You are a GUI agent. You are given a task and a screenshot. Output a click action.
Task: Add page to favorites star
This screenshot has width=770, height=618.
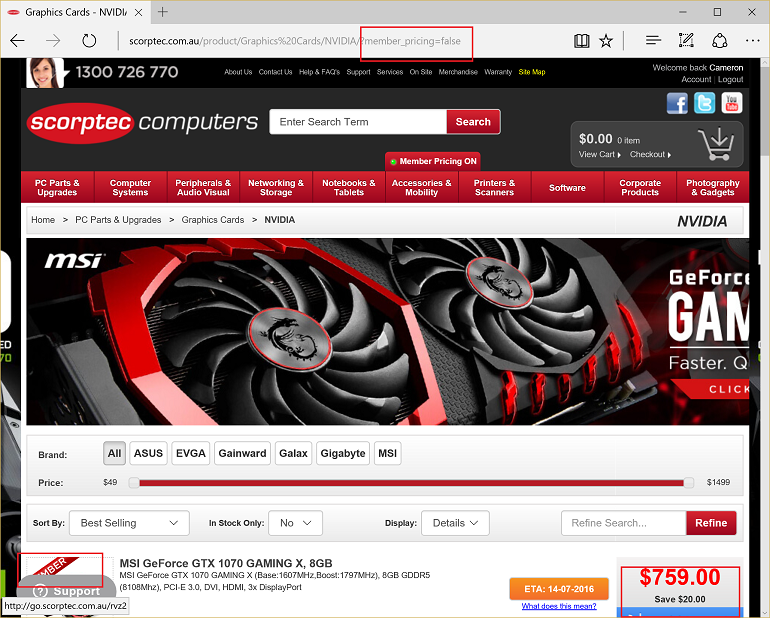click(606, 41)
